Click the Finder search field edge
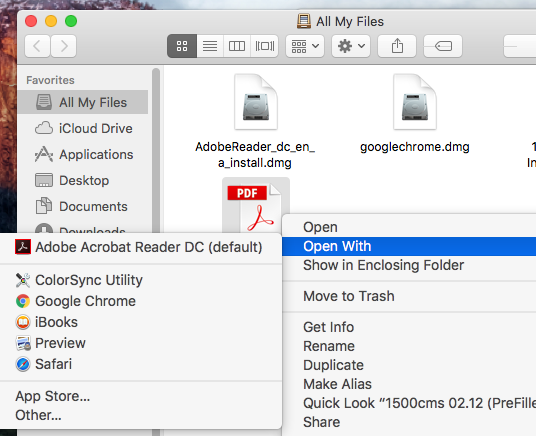The image size is (536, 436). 520,46
